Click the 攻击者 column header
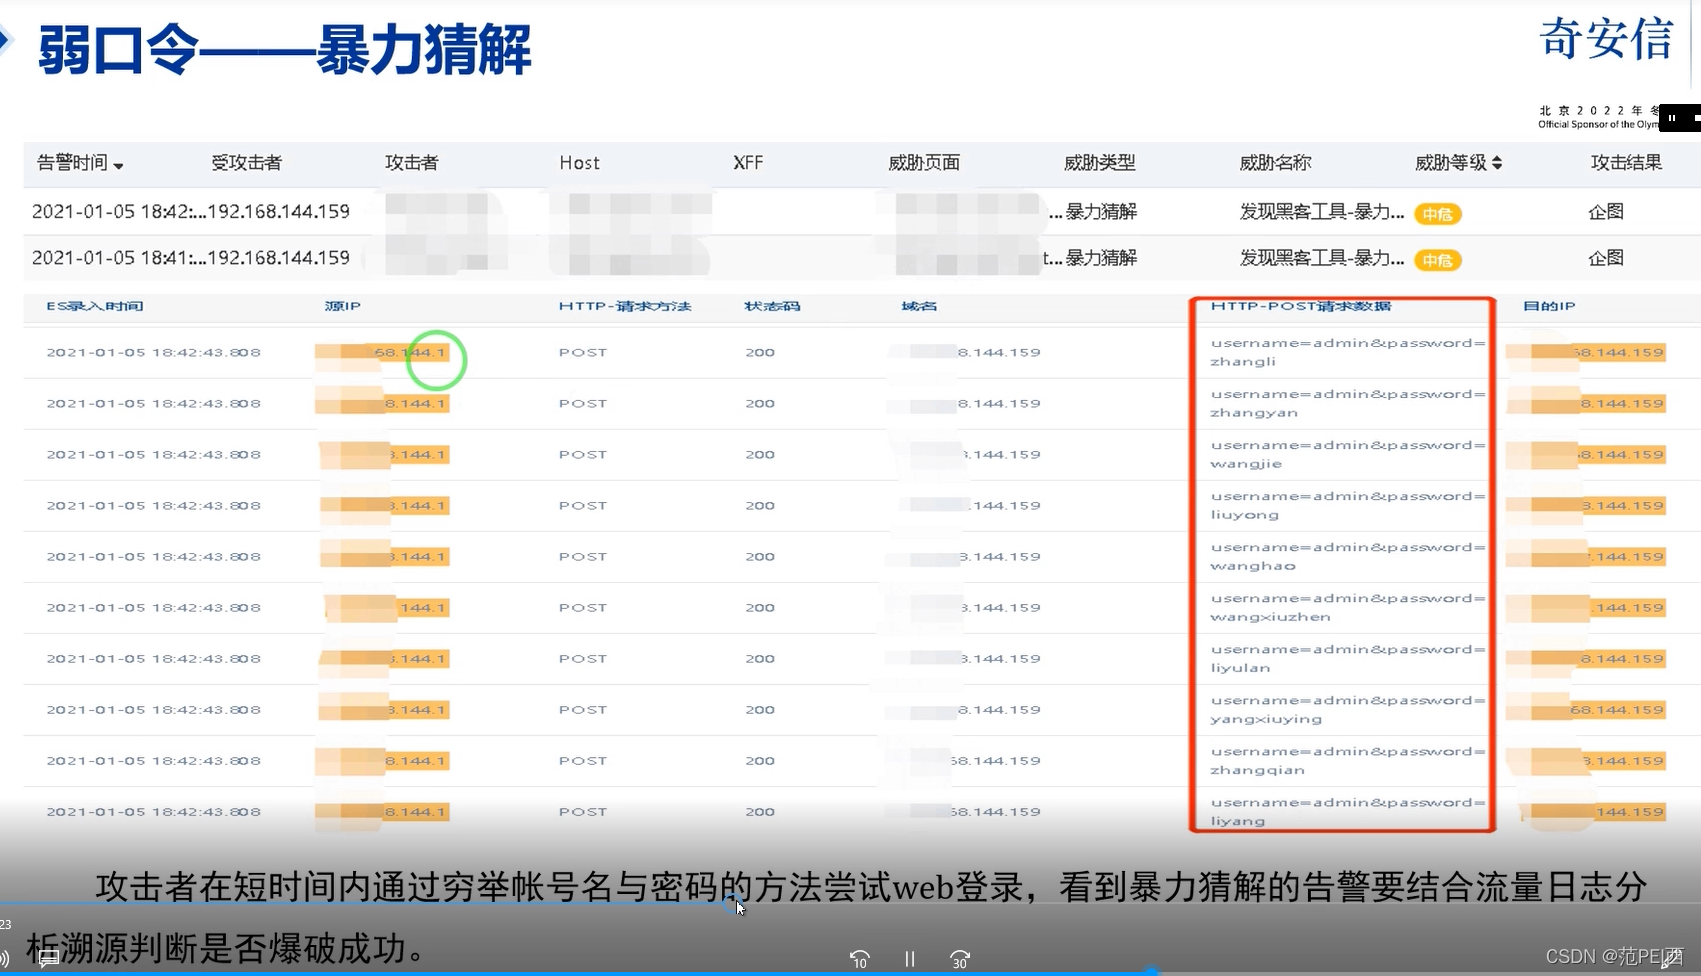 411,163
